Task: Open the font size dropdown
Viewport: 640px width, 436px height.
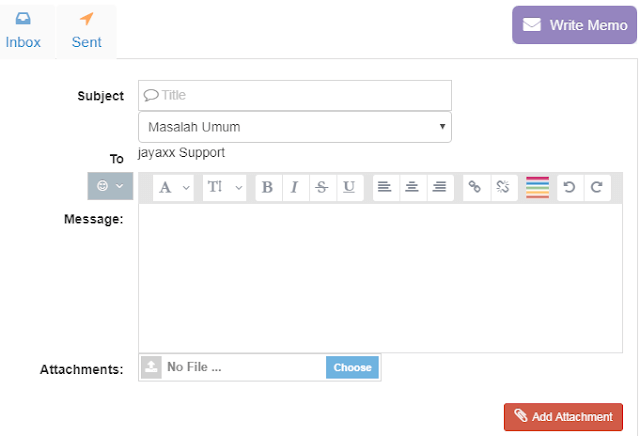Action: click(x=224, y=188)
